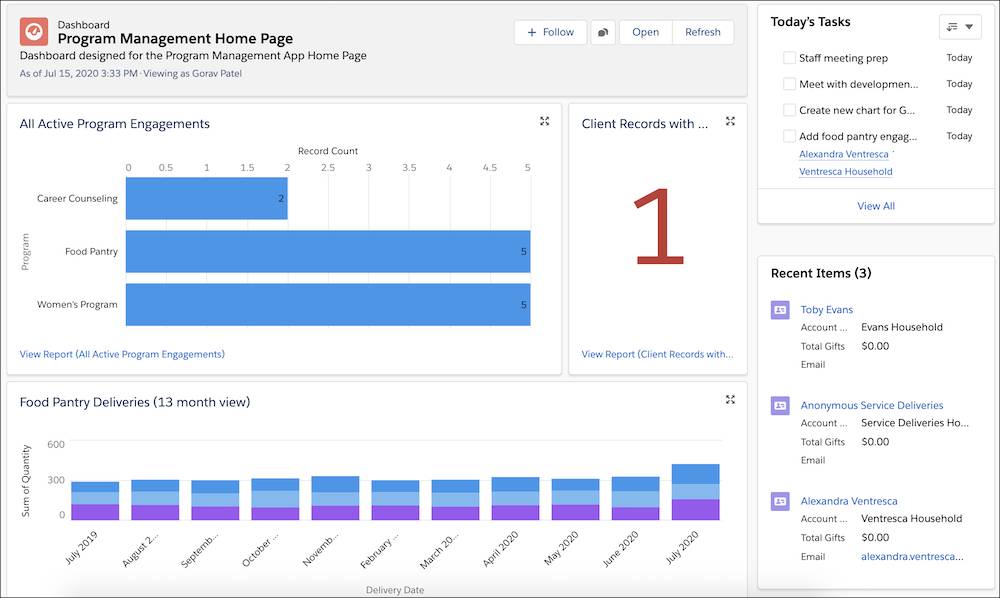Open Alexandra Ventresca link under tasks
The width and height of the screenshot is (1000, 598).
coord(844,154)
